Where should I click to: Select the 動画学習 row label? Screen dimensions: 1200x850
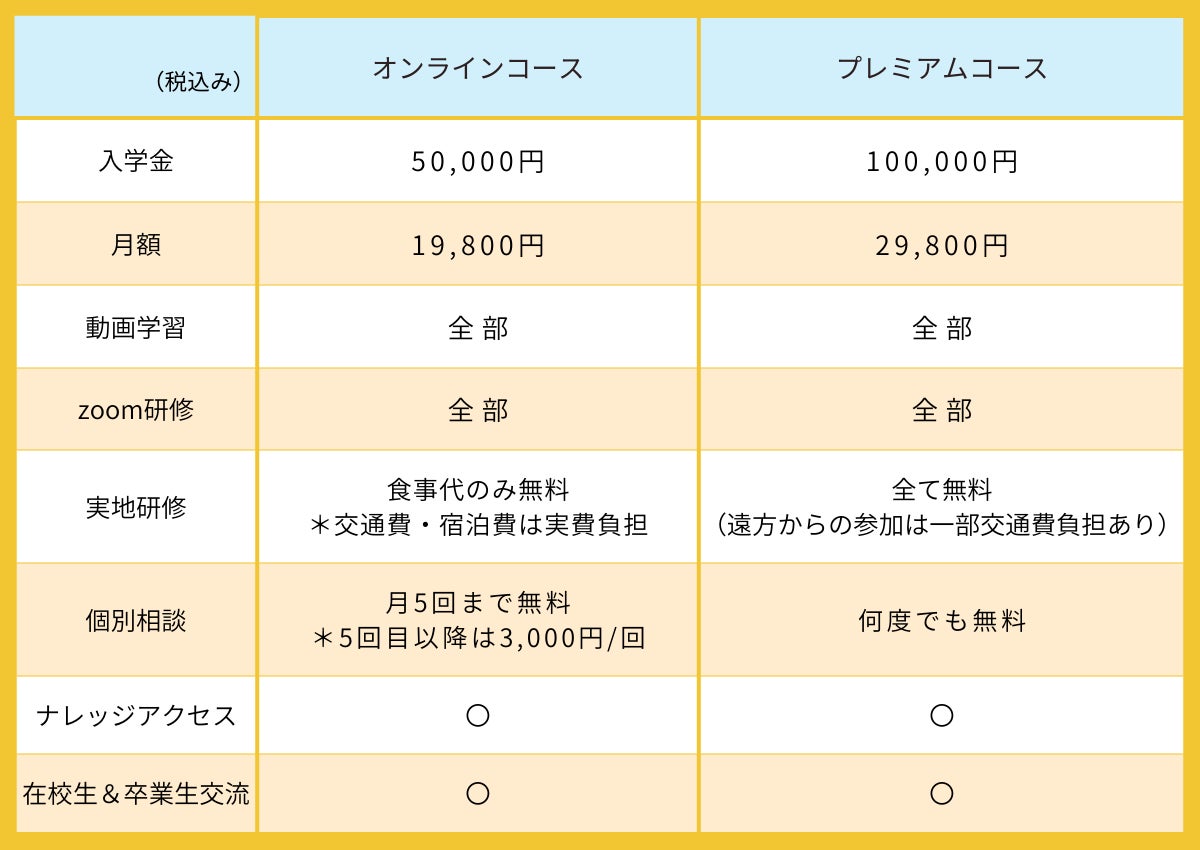(x=136, y=328)
